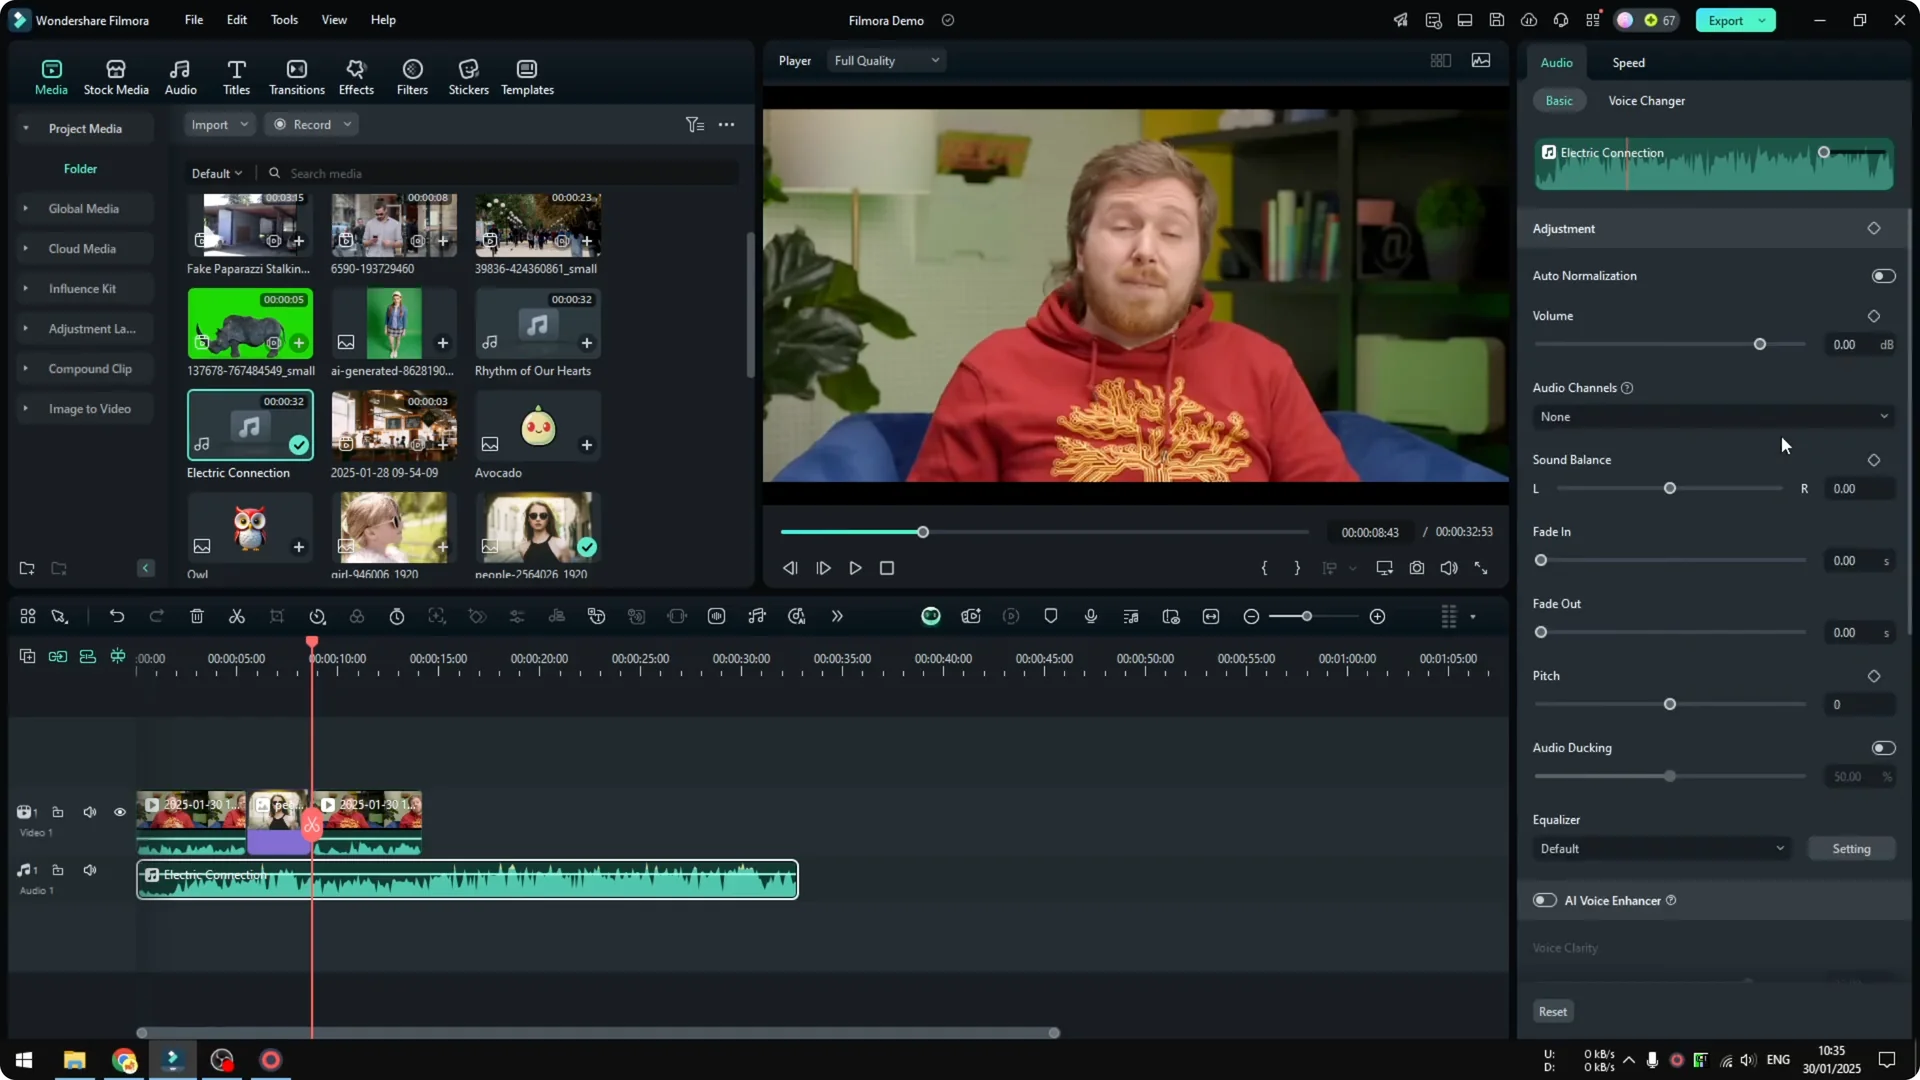Click the split (scissors) tool in the timeline toolbar

pos(236,616)
